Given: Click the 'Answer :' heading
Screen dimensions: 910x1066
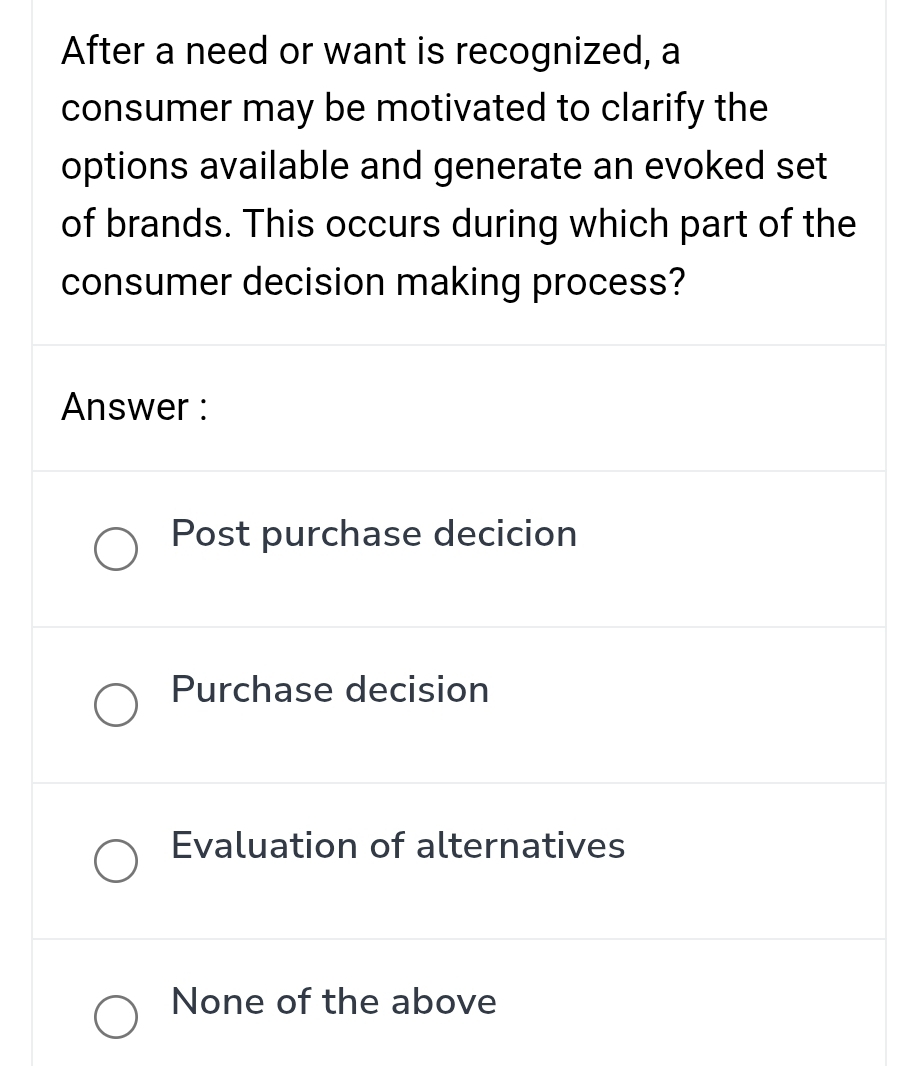Looking at the screenshot, I should click(134, 407).
